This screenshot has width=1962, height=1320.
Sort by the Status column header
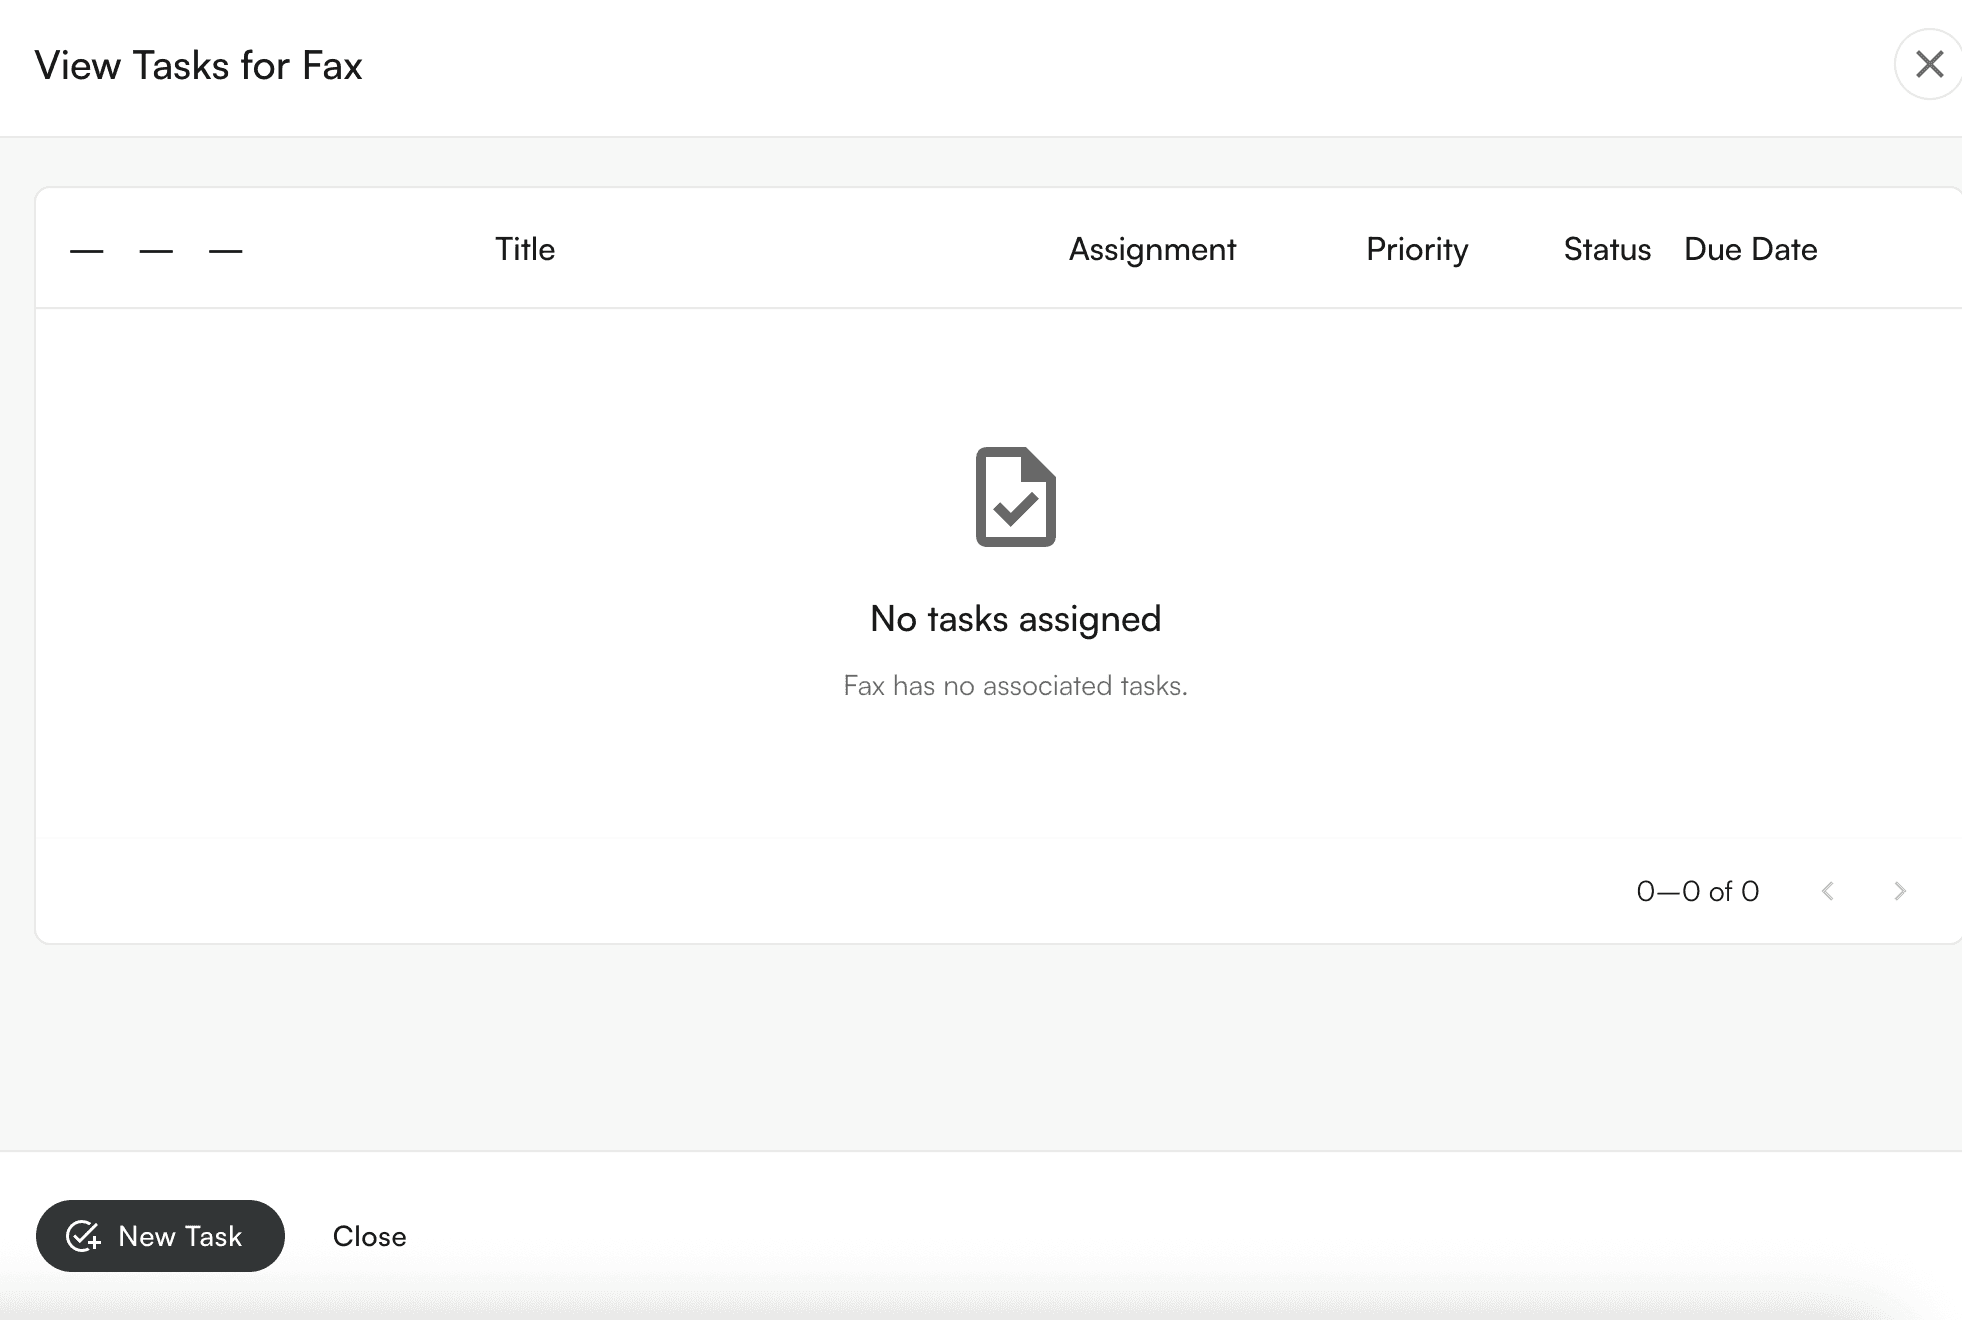click(x=1607, y=249)
